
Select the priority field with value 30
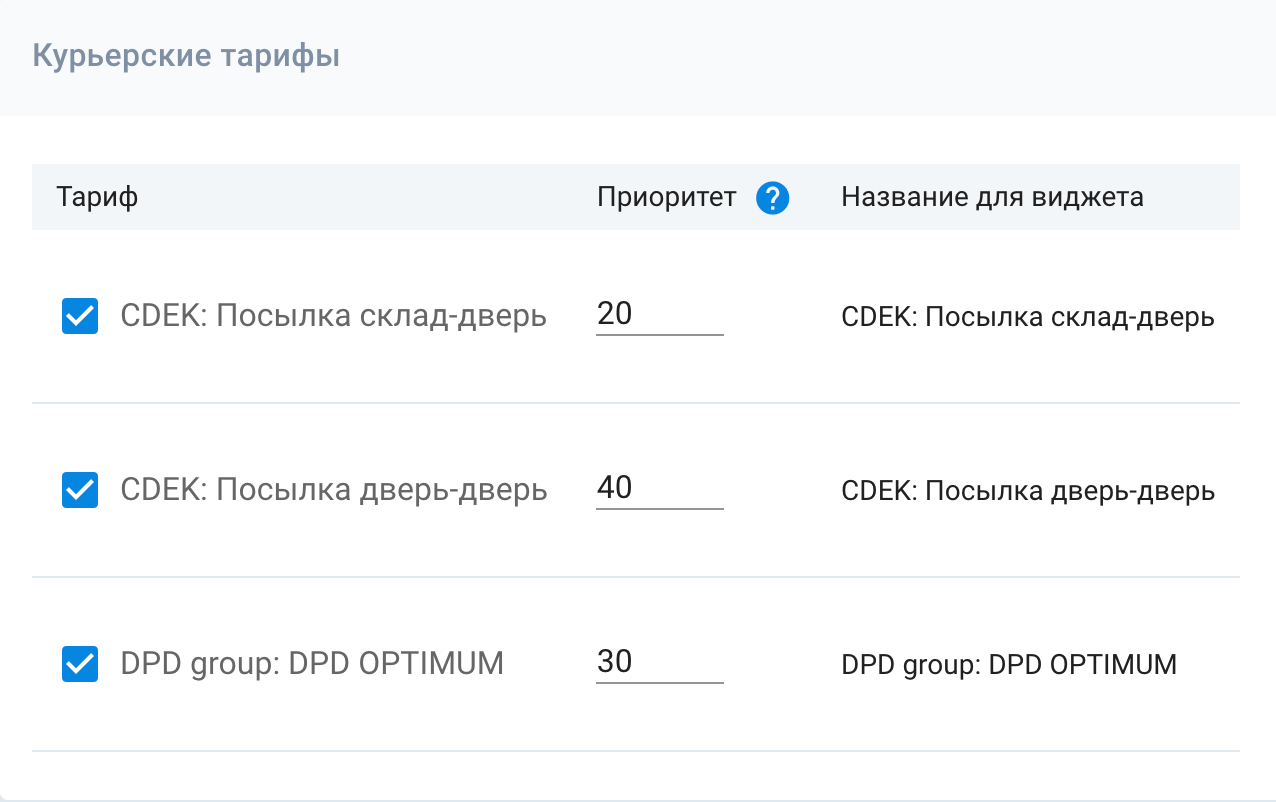[x=659, y=662]
